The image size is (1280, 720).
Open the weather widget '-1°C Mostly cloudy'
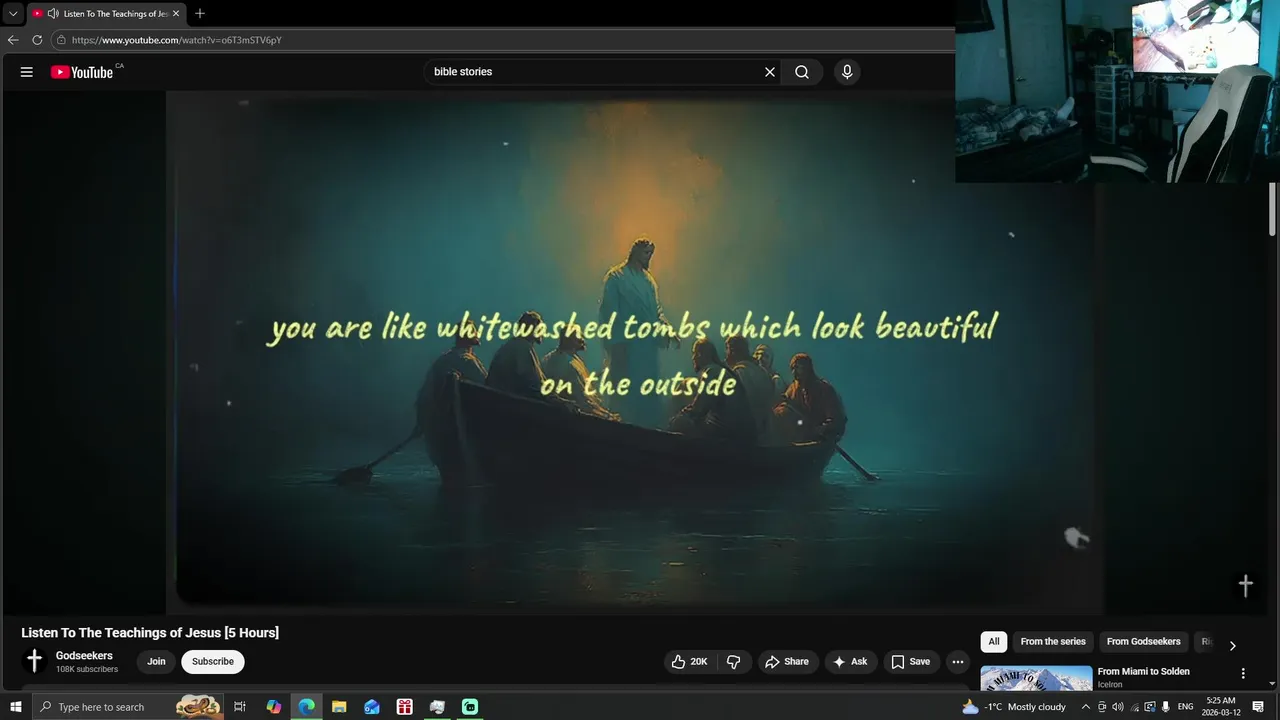tap(1014, 707)
